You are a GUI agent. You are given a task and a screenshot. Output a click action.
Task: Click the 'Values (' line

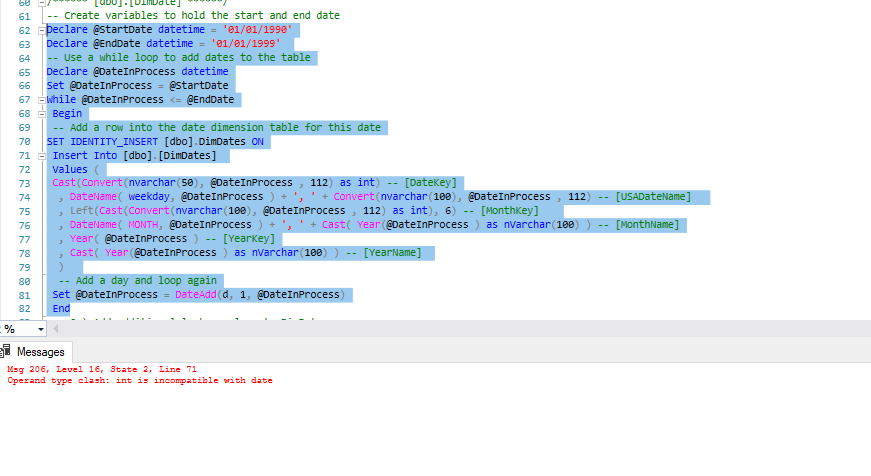(x=76, y=169)
